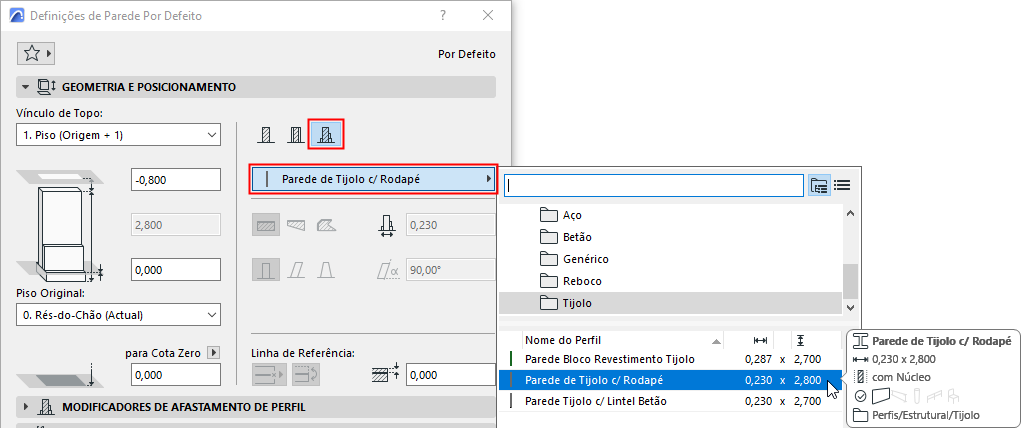
Task: Open the Favorites star button
Action: [x=35, y=54]
